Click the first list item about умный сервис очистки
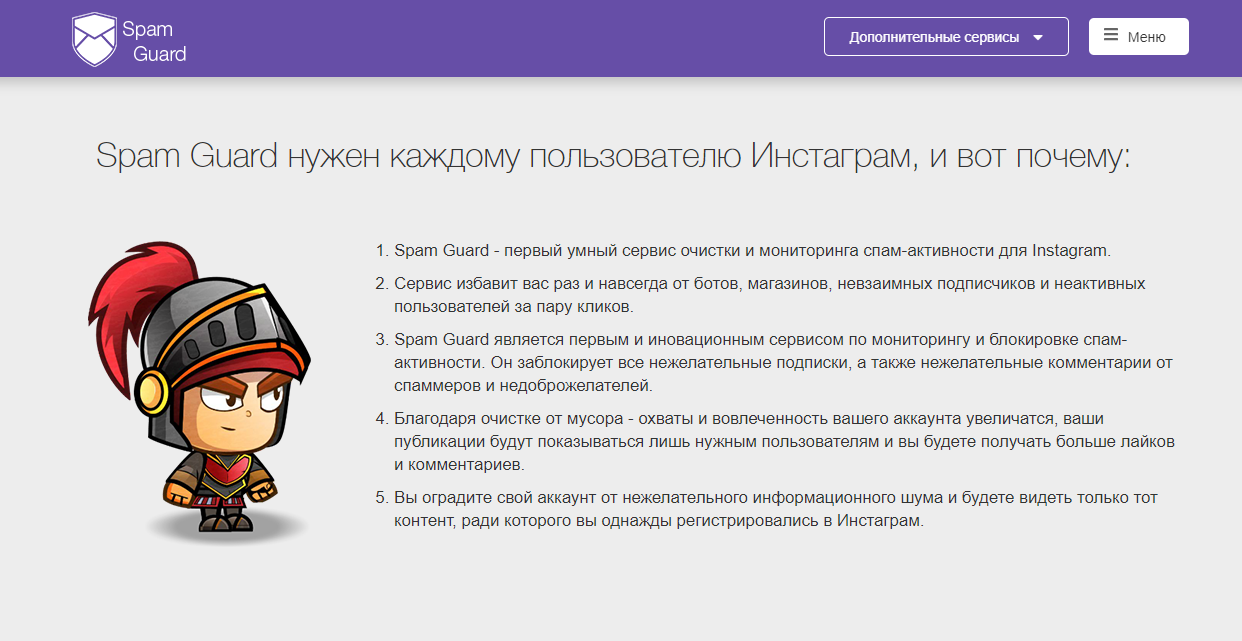This screenshot has height=641, width=1242. [752, 250]
